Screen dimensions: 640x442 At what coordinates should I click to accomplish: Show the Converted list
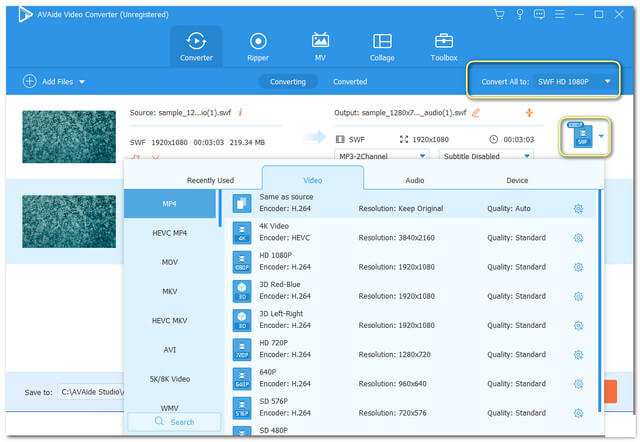click(350, 82)
